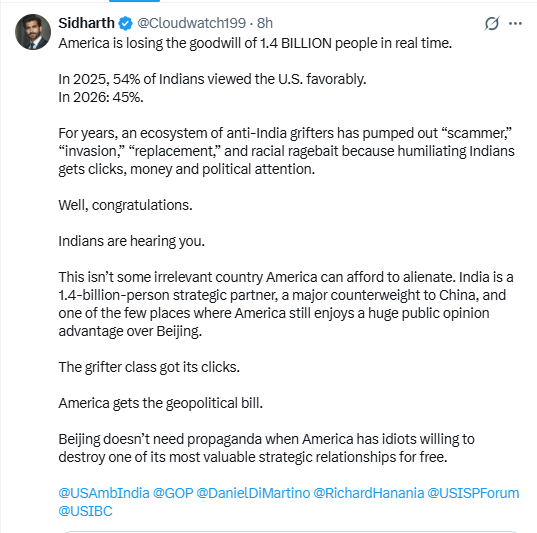Select the active blue-underlined tab at top
537x533 pixels.
(x=134, y=1)
